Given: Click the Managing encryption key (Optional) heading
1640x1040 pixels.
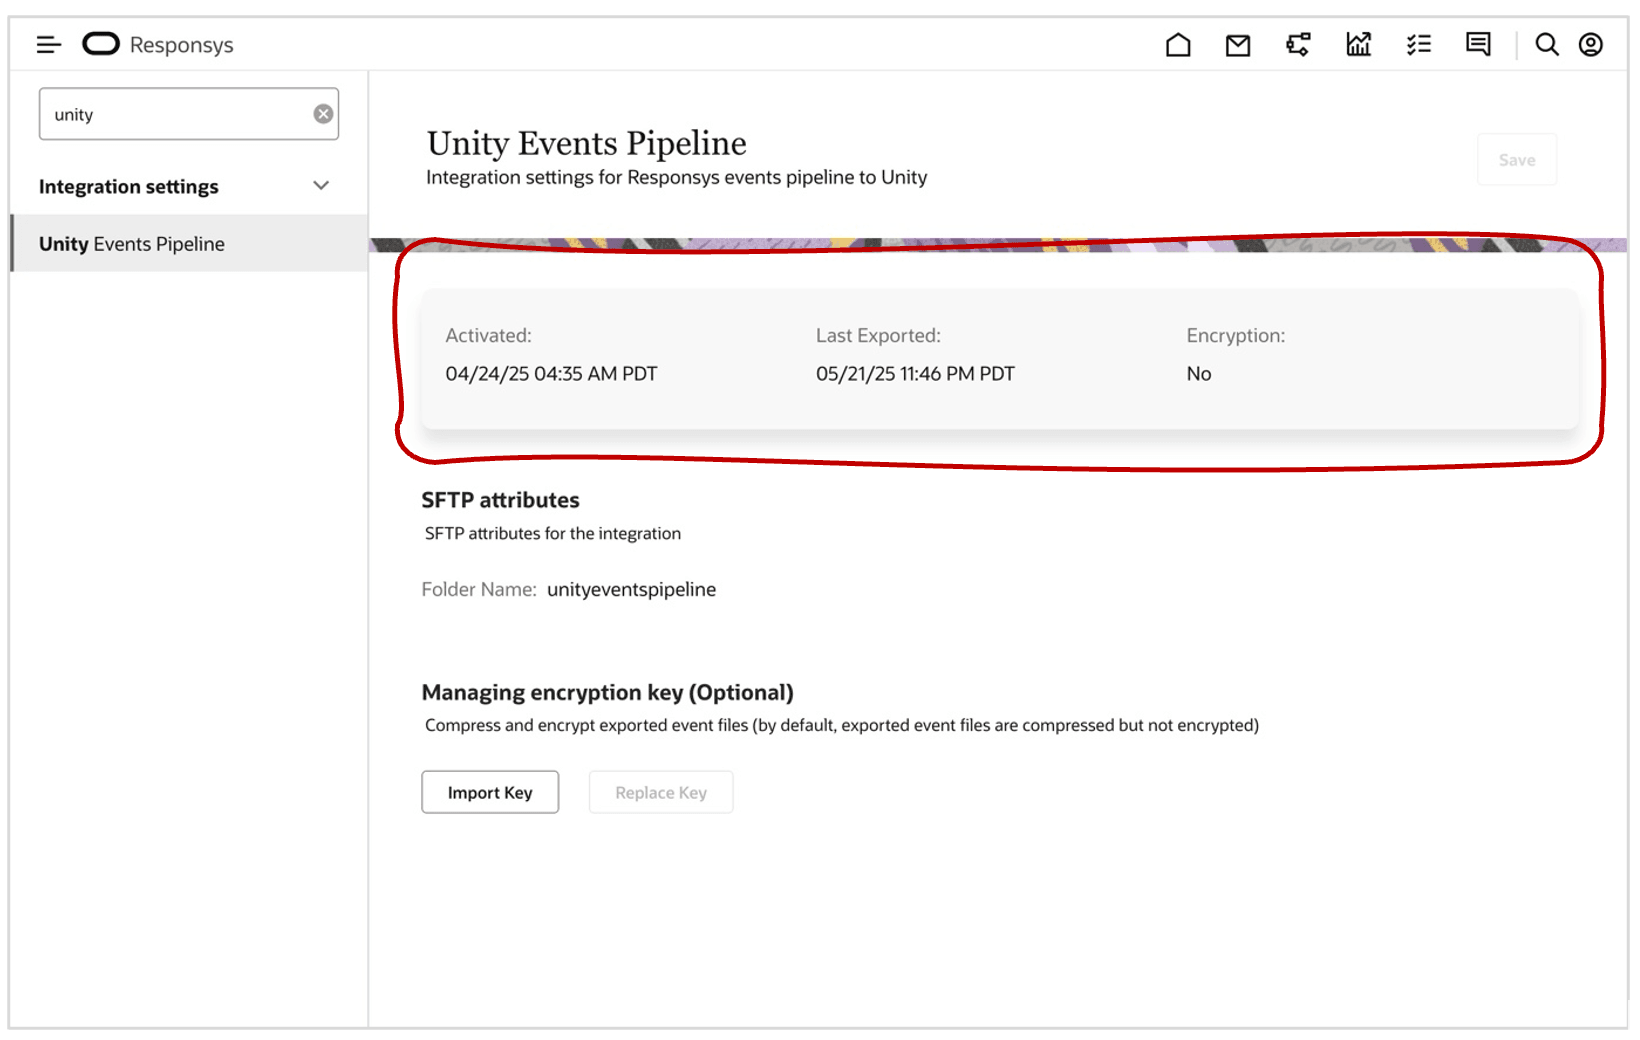Looking at the screenshot, I should (607, 693).
